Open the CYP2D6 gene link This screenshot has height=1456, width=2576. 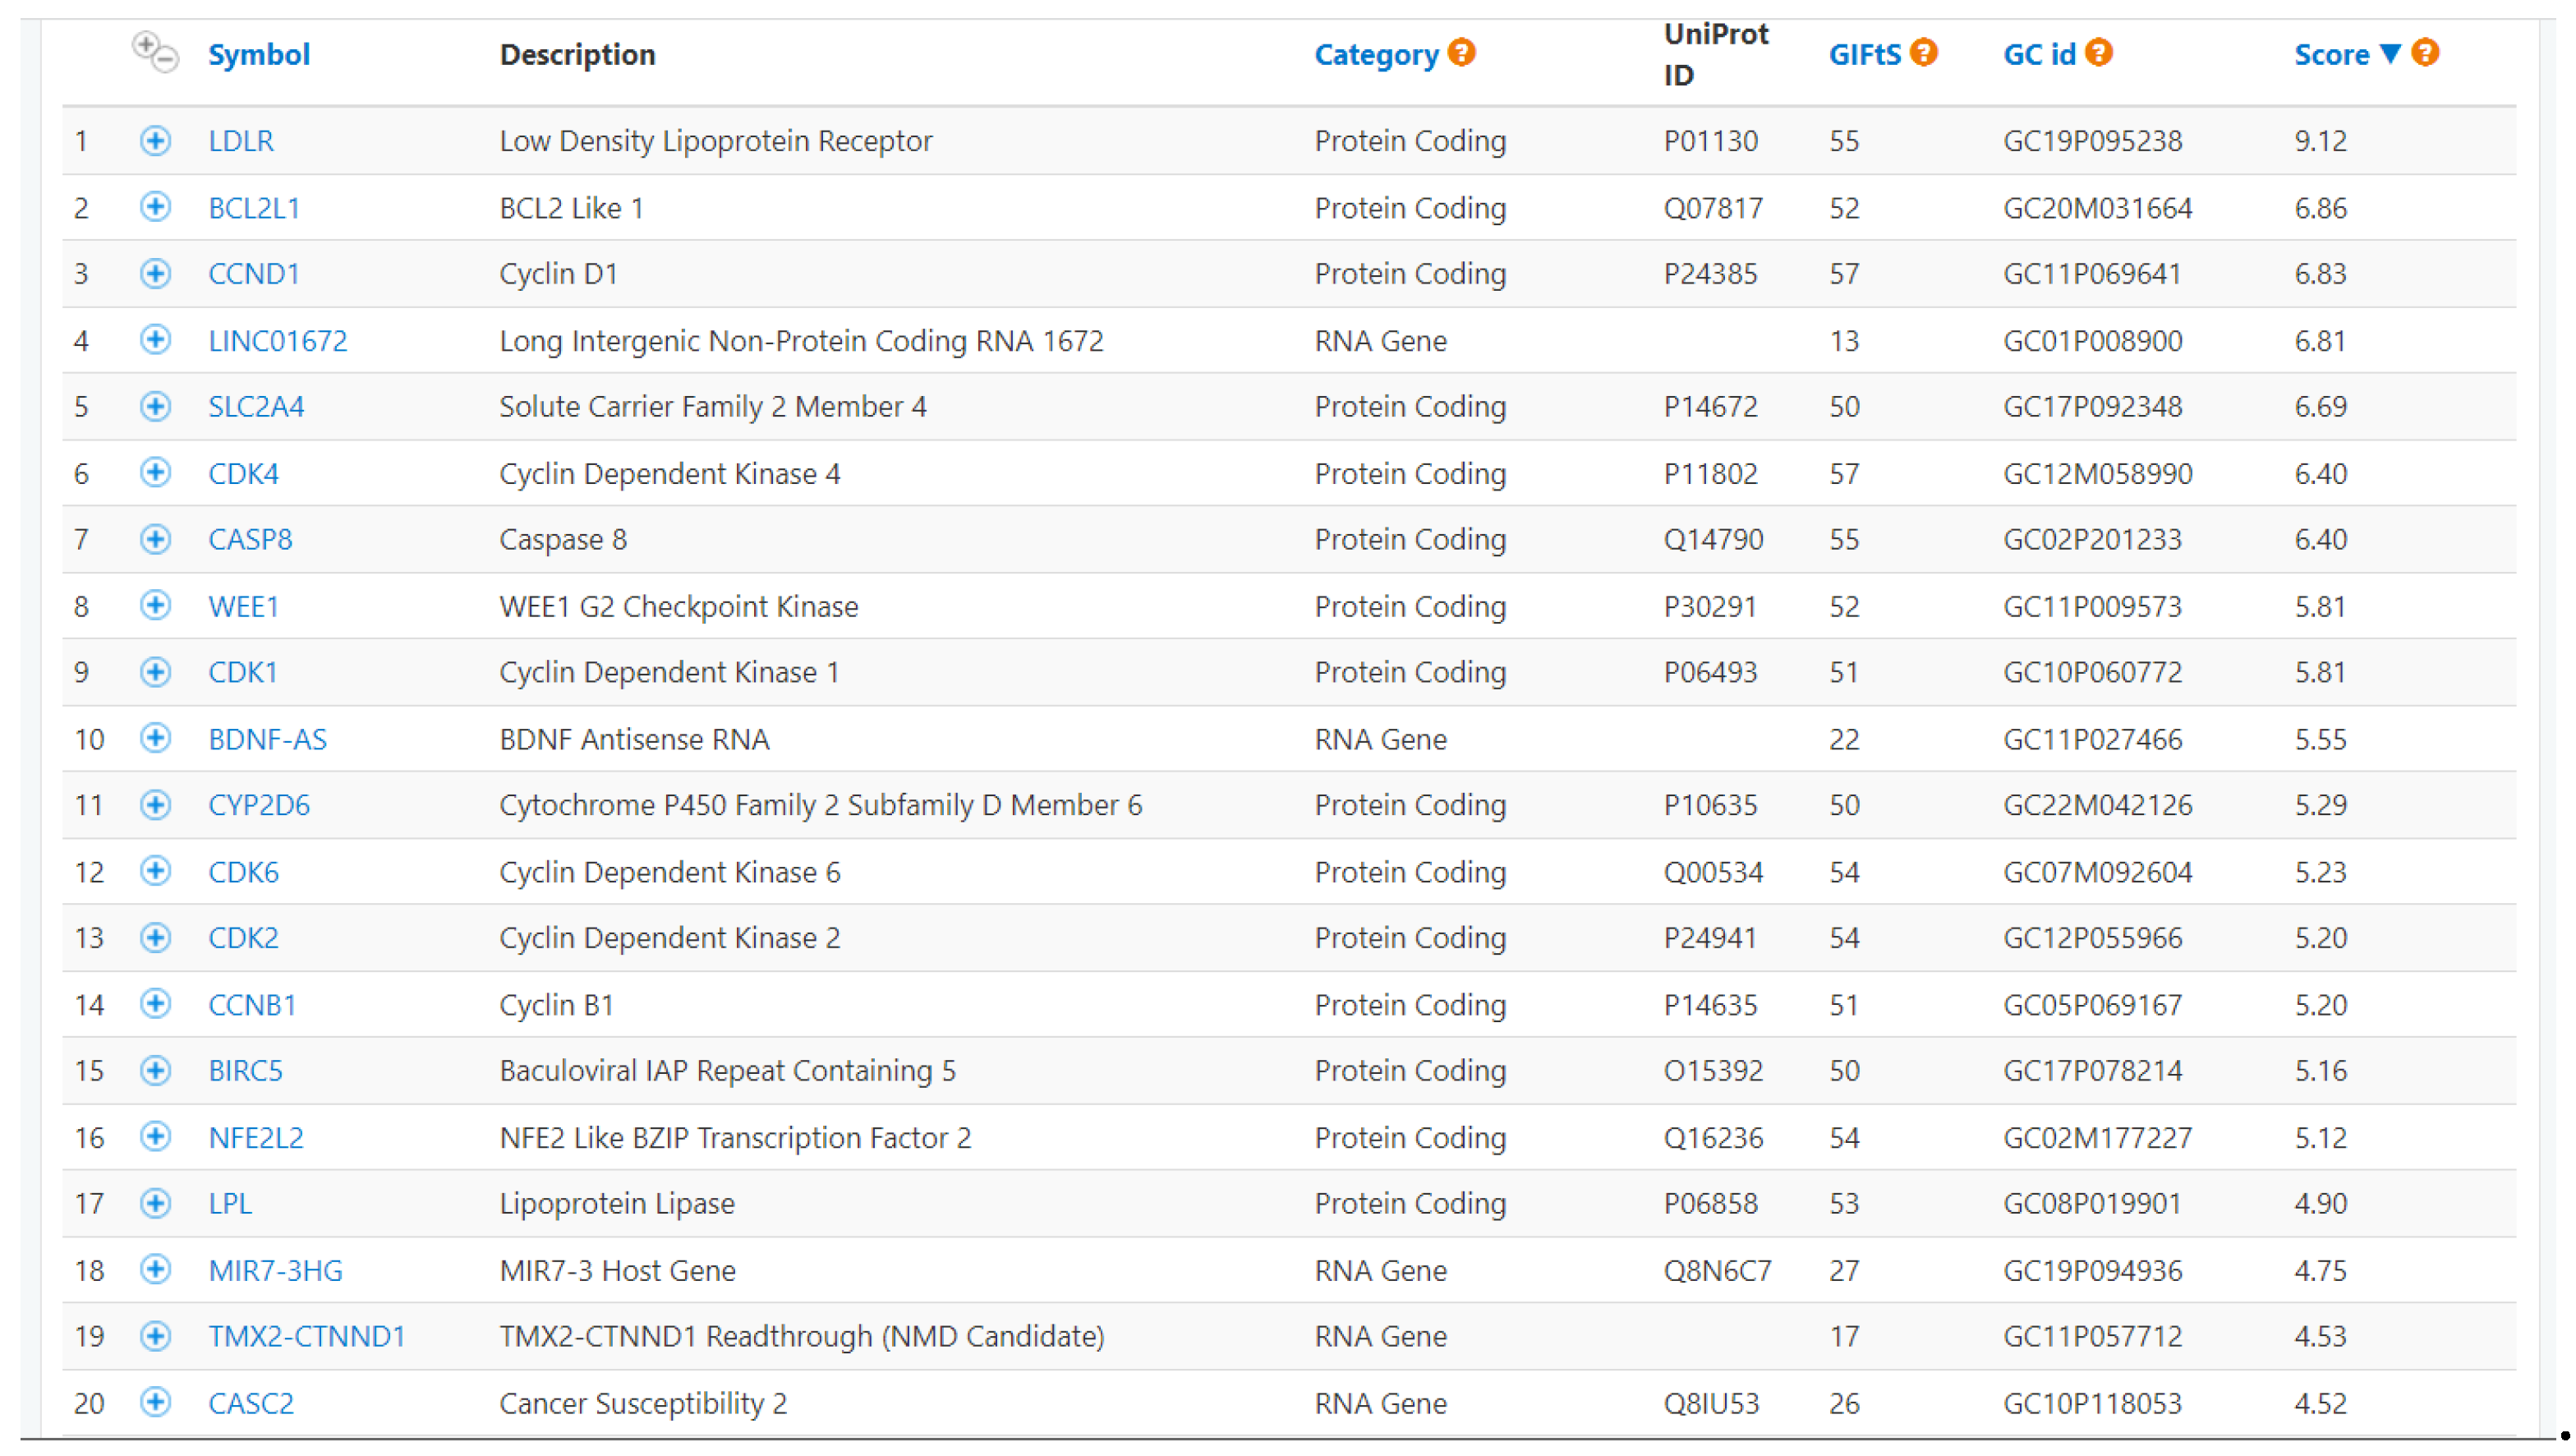pos(259,805)
